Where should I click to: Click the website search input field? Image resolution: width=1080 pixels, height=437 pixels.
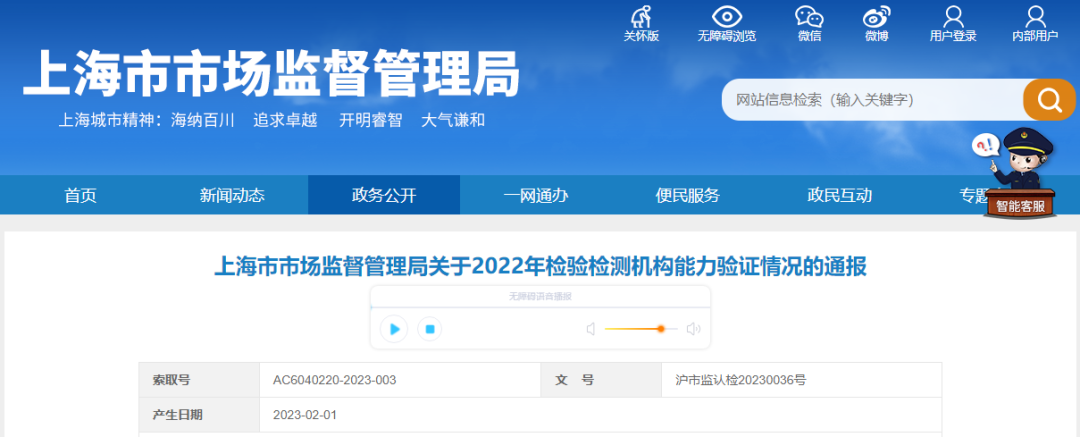tap(873, 100)
